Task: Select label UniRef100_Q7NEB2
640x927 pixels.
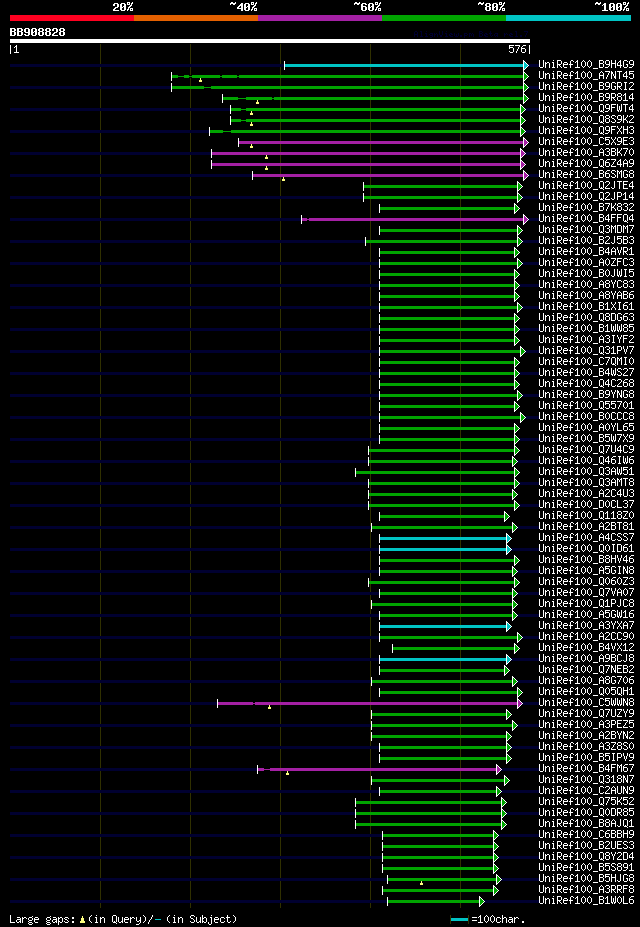Action: click(x=587, y=670)
